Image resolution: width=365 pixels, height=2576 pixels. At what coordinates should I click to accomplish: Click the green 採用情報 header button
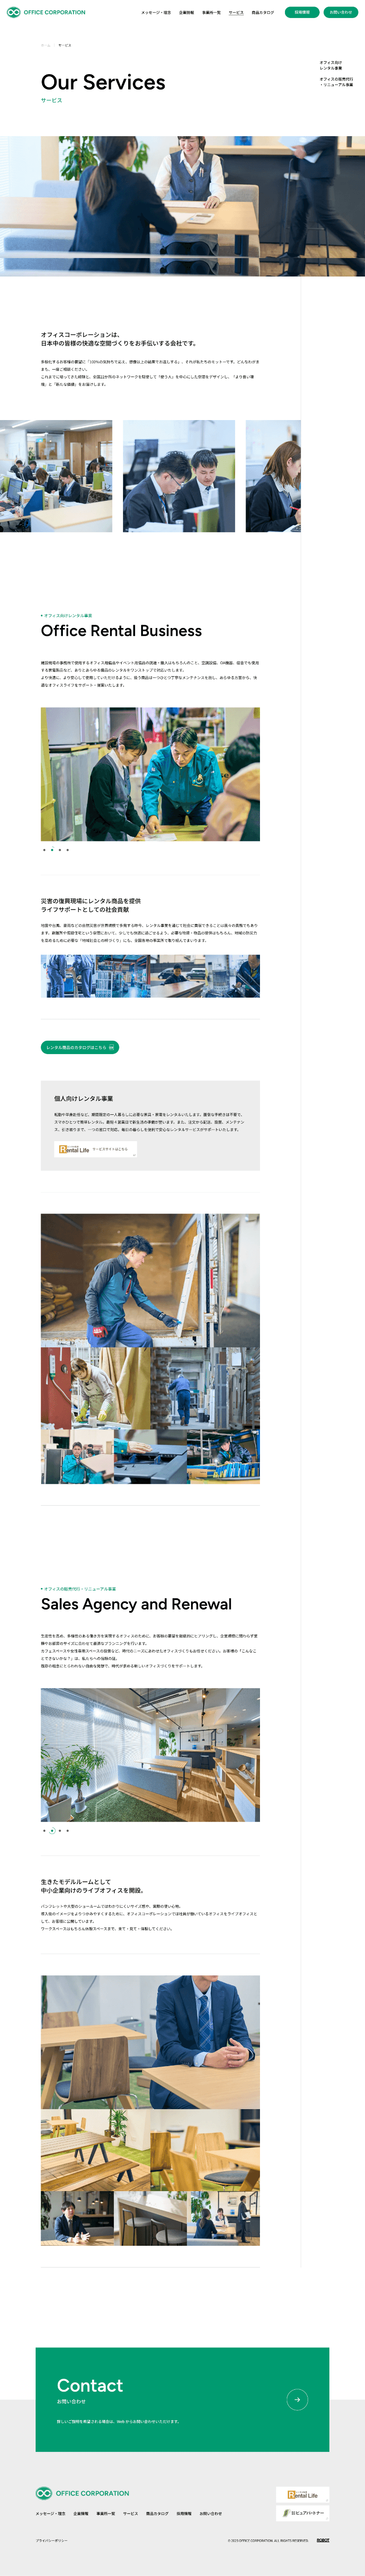(x=302, y=13)
